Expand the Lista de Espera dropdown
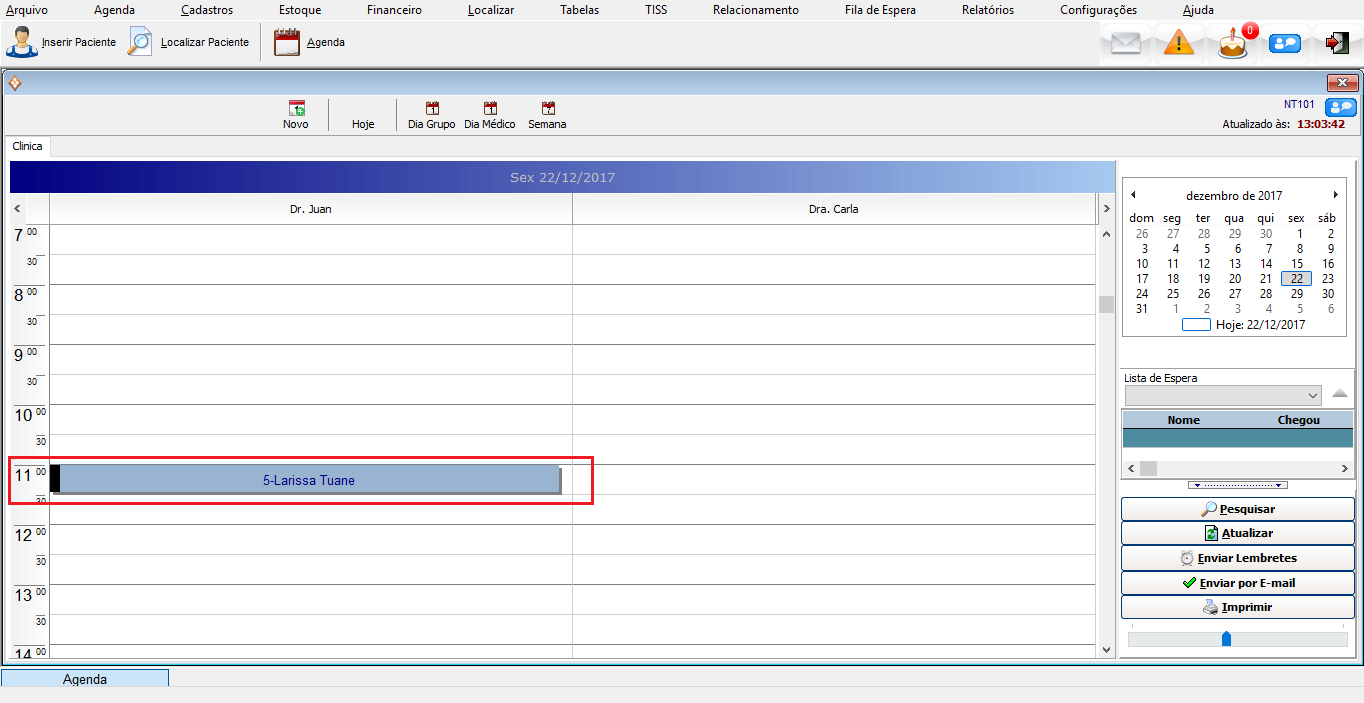Viewport: 1364px width, 703px height. click(x=1312, y=396)
